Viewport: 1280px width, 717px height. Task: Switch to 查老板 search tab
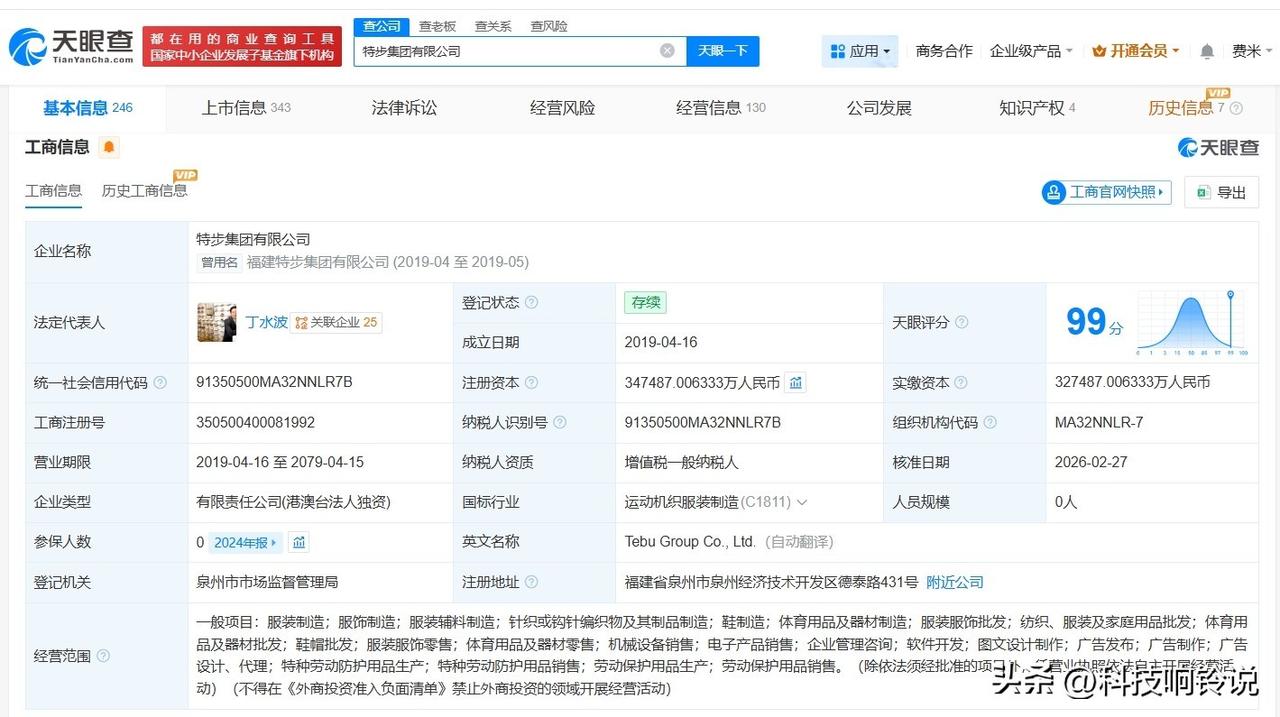click(437, 26)
